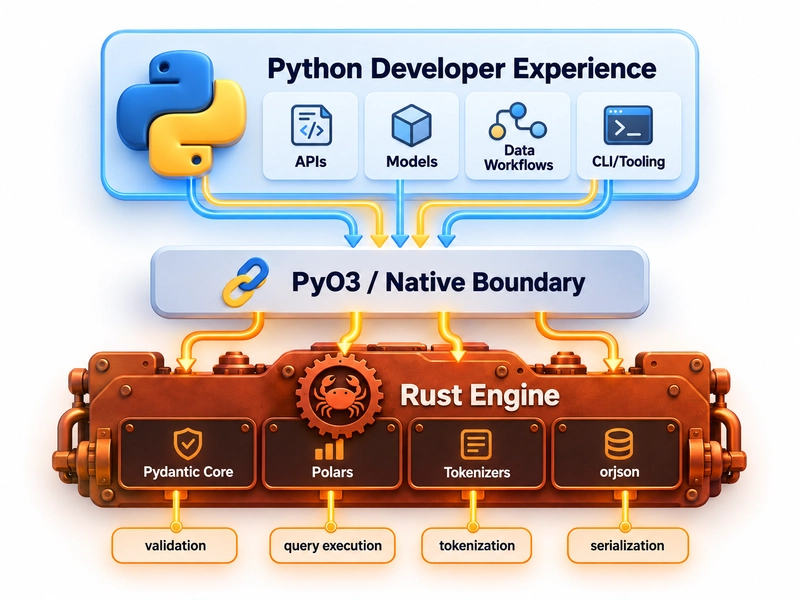Click the Polars label
The width and height of the screenshot is (800, 600).
point(332,472)
